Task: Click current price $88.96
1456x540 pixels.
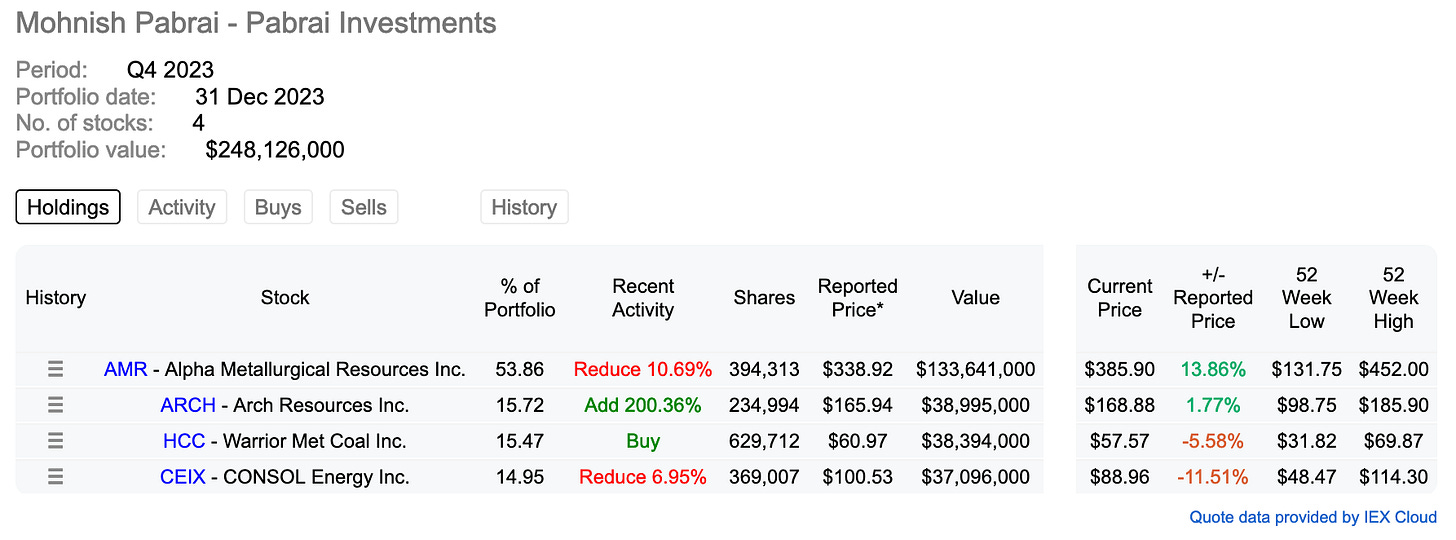Action: [1120, 478]
